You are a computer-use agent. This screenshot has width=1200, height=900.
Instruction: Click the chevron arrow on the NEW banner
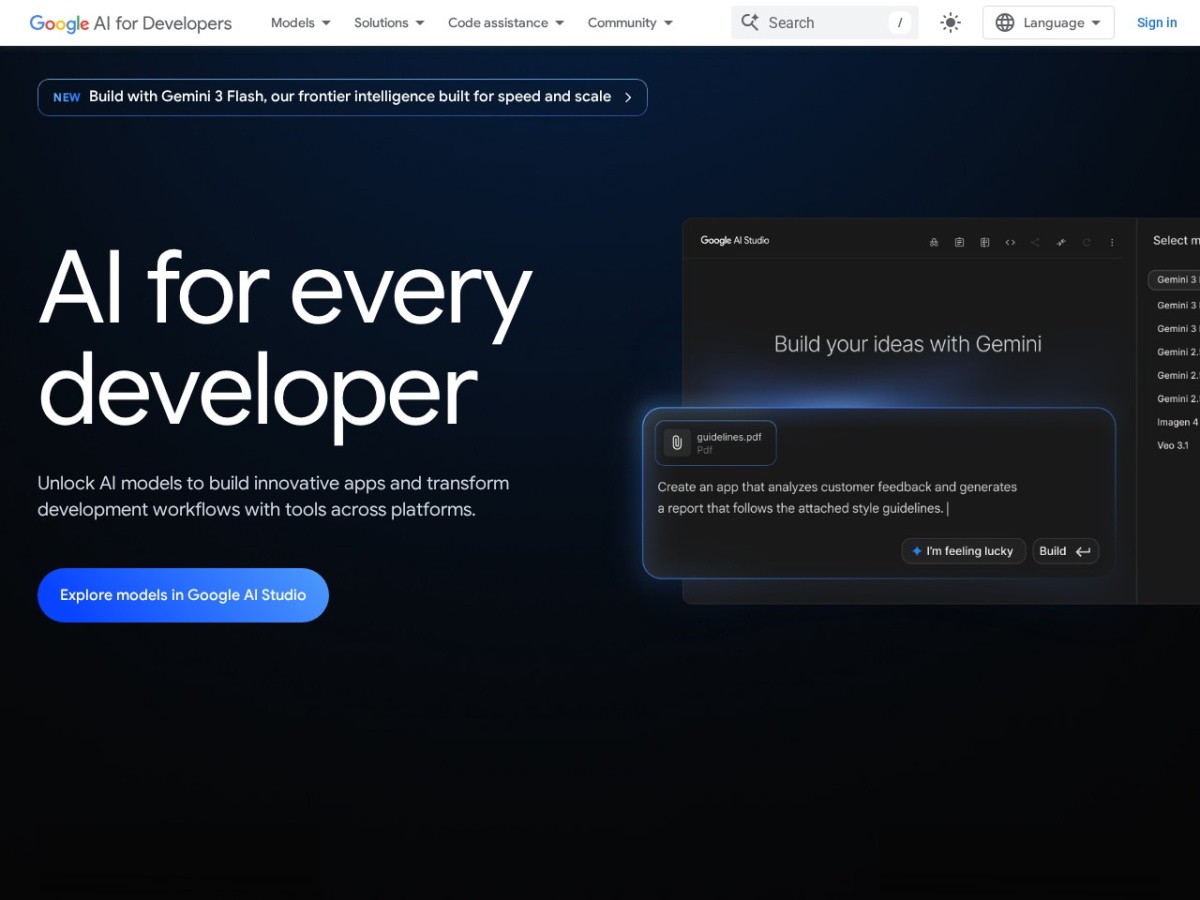[x=628, y=97]
